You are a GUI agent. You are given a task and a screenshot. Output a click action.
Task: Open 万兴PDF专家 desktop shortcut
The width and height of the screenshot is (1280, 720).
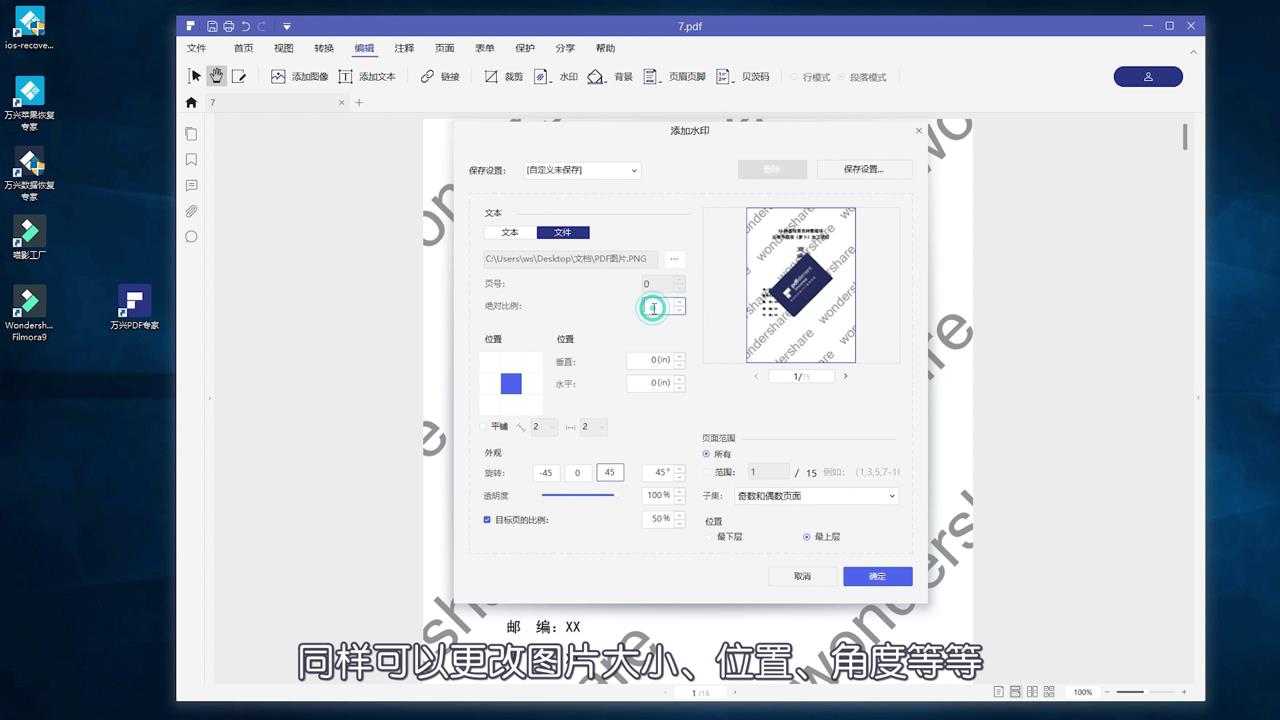tap(134, 308)
